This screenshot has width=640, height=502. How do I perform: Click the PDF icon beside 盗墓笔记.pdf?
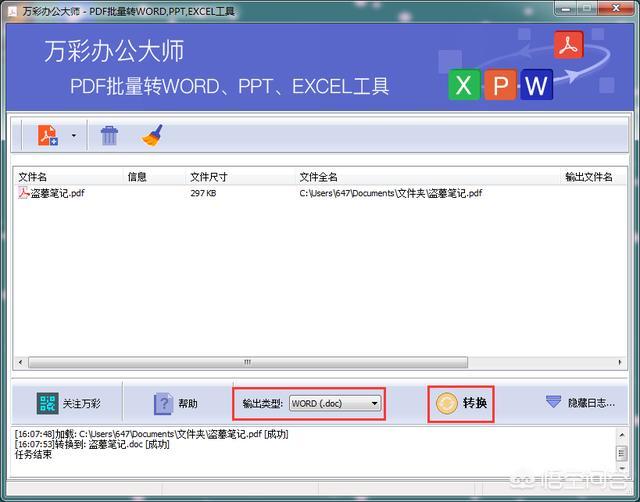click(x=23, y=193)
